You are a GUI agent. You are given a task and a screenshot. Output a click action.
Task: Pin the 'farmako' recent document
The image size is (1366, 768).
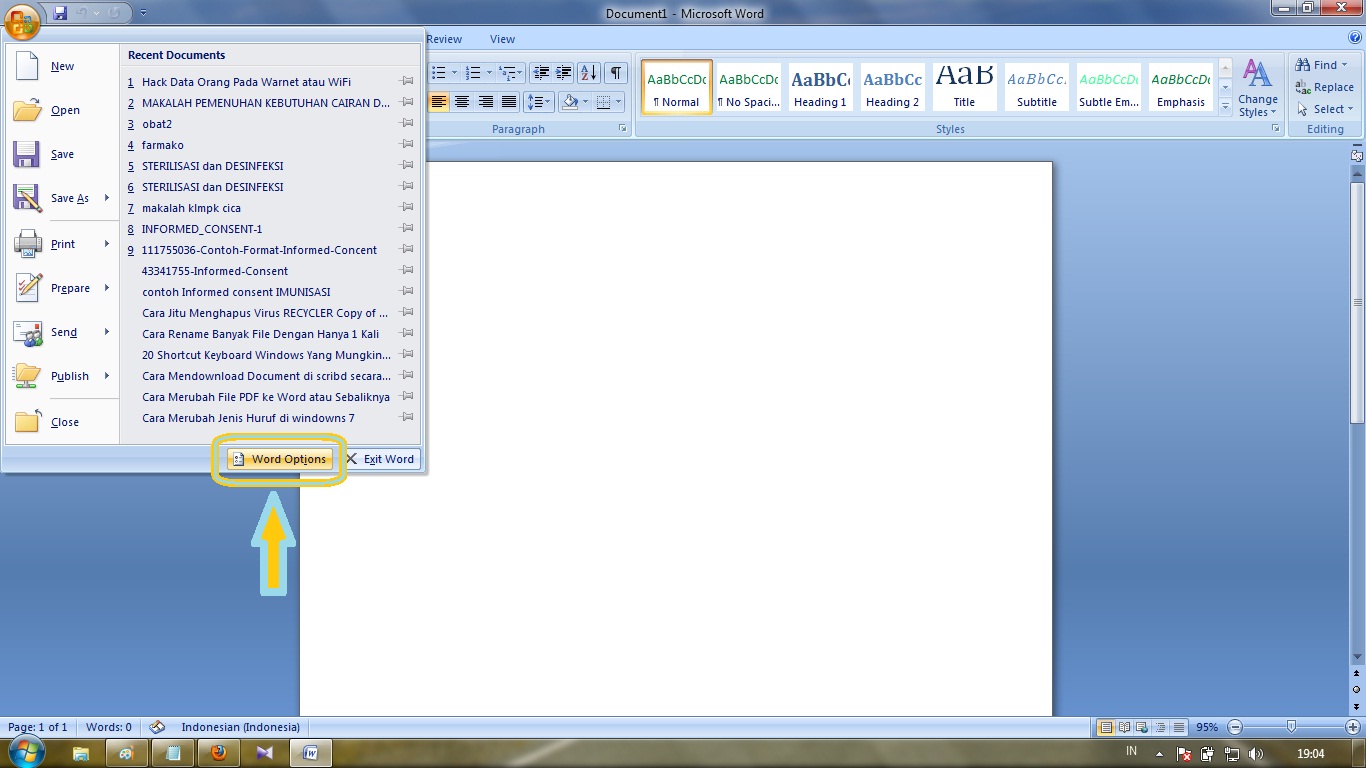coord(407,145)
